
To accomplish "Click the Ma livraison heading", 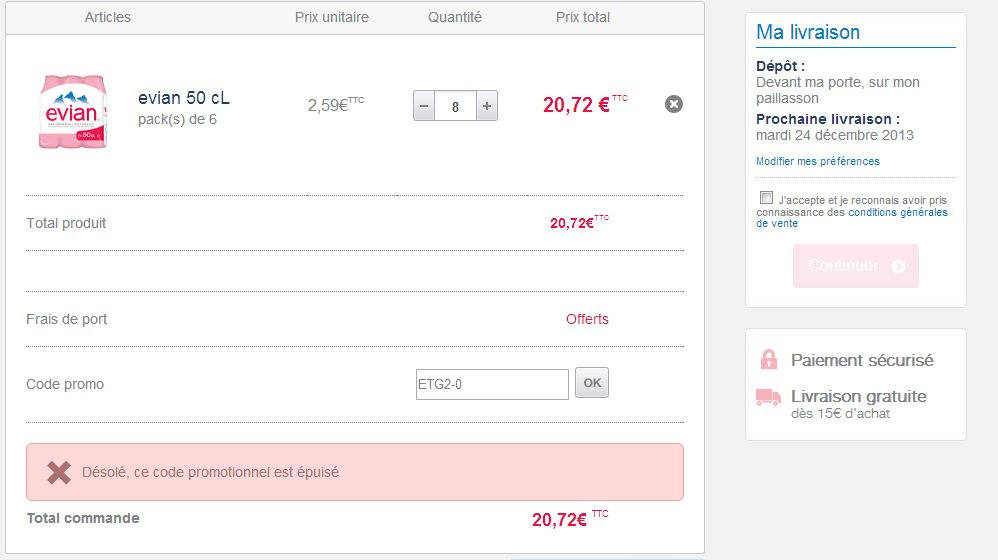I will click(808, 32).
